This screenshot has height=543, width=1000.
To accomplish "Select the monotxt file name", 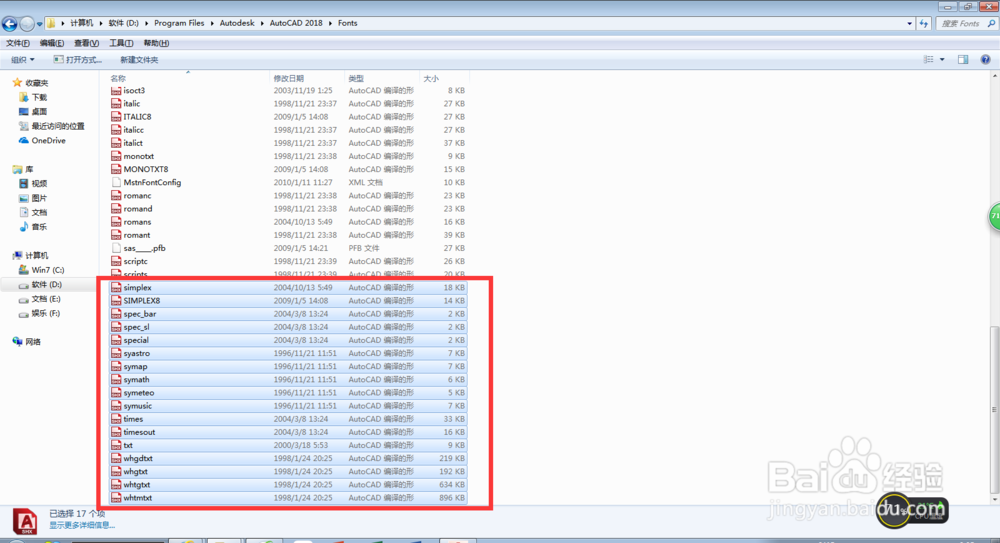I will pyautogui.click(x=138, y=156).
